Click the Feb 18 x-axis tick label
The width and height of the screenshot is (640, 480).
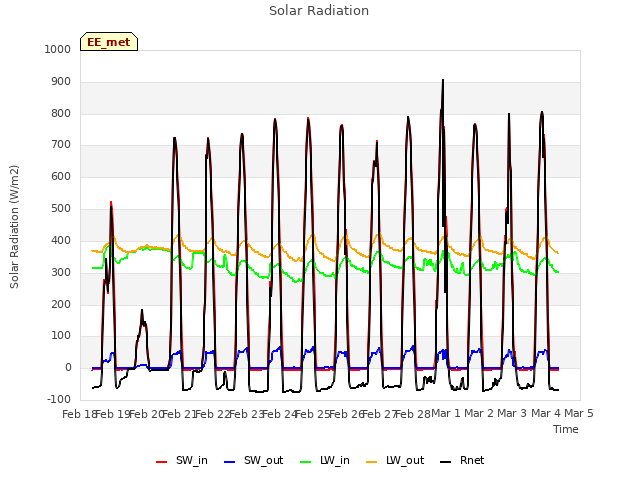pyautogui.click(x=78, y=414)
